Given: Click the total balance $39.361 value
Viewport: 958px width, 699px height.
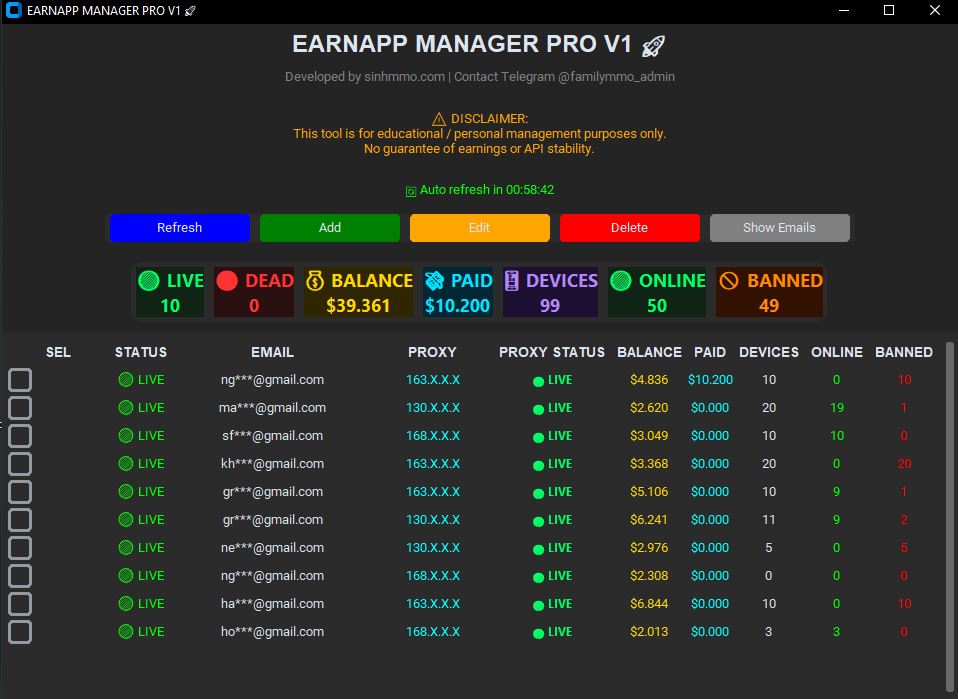Looking at the screenshot, I should 358,306.
